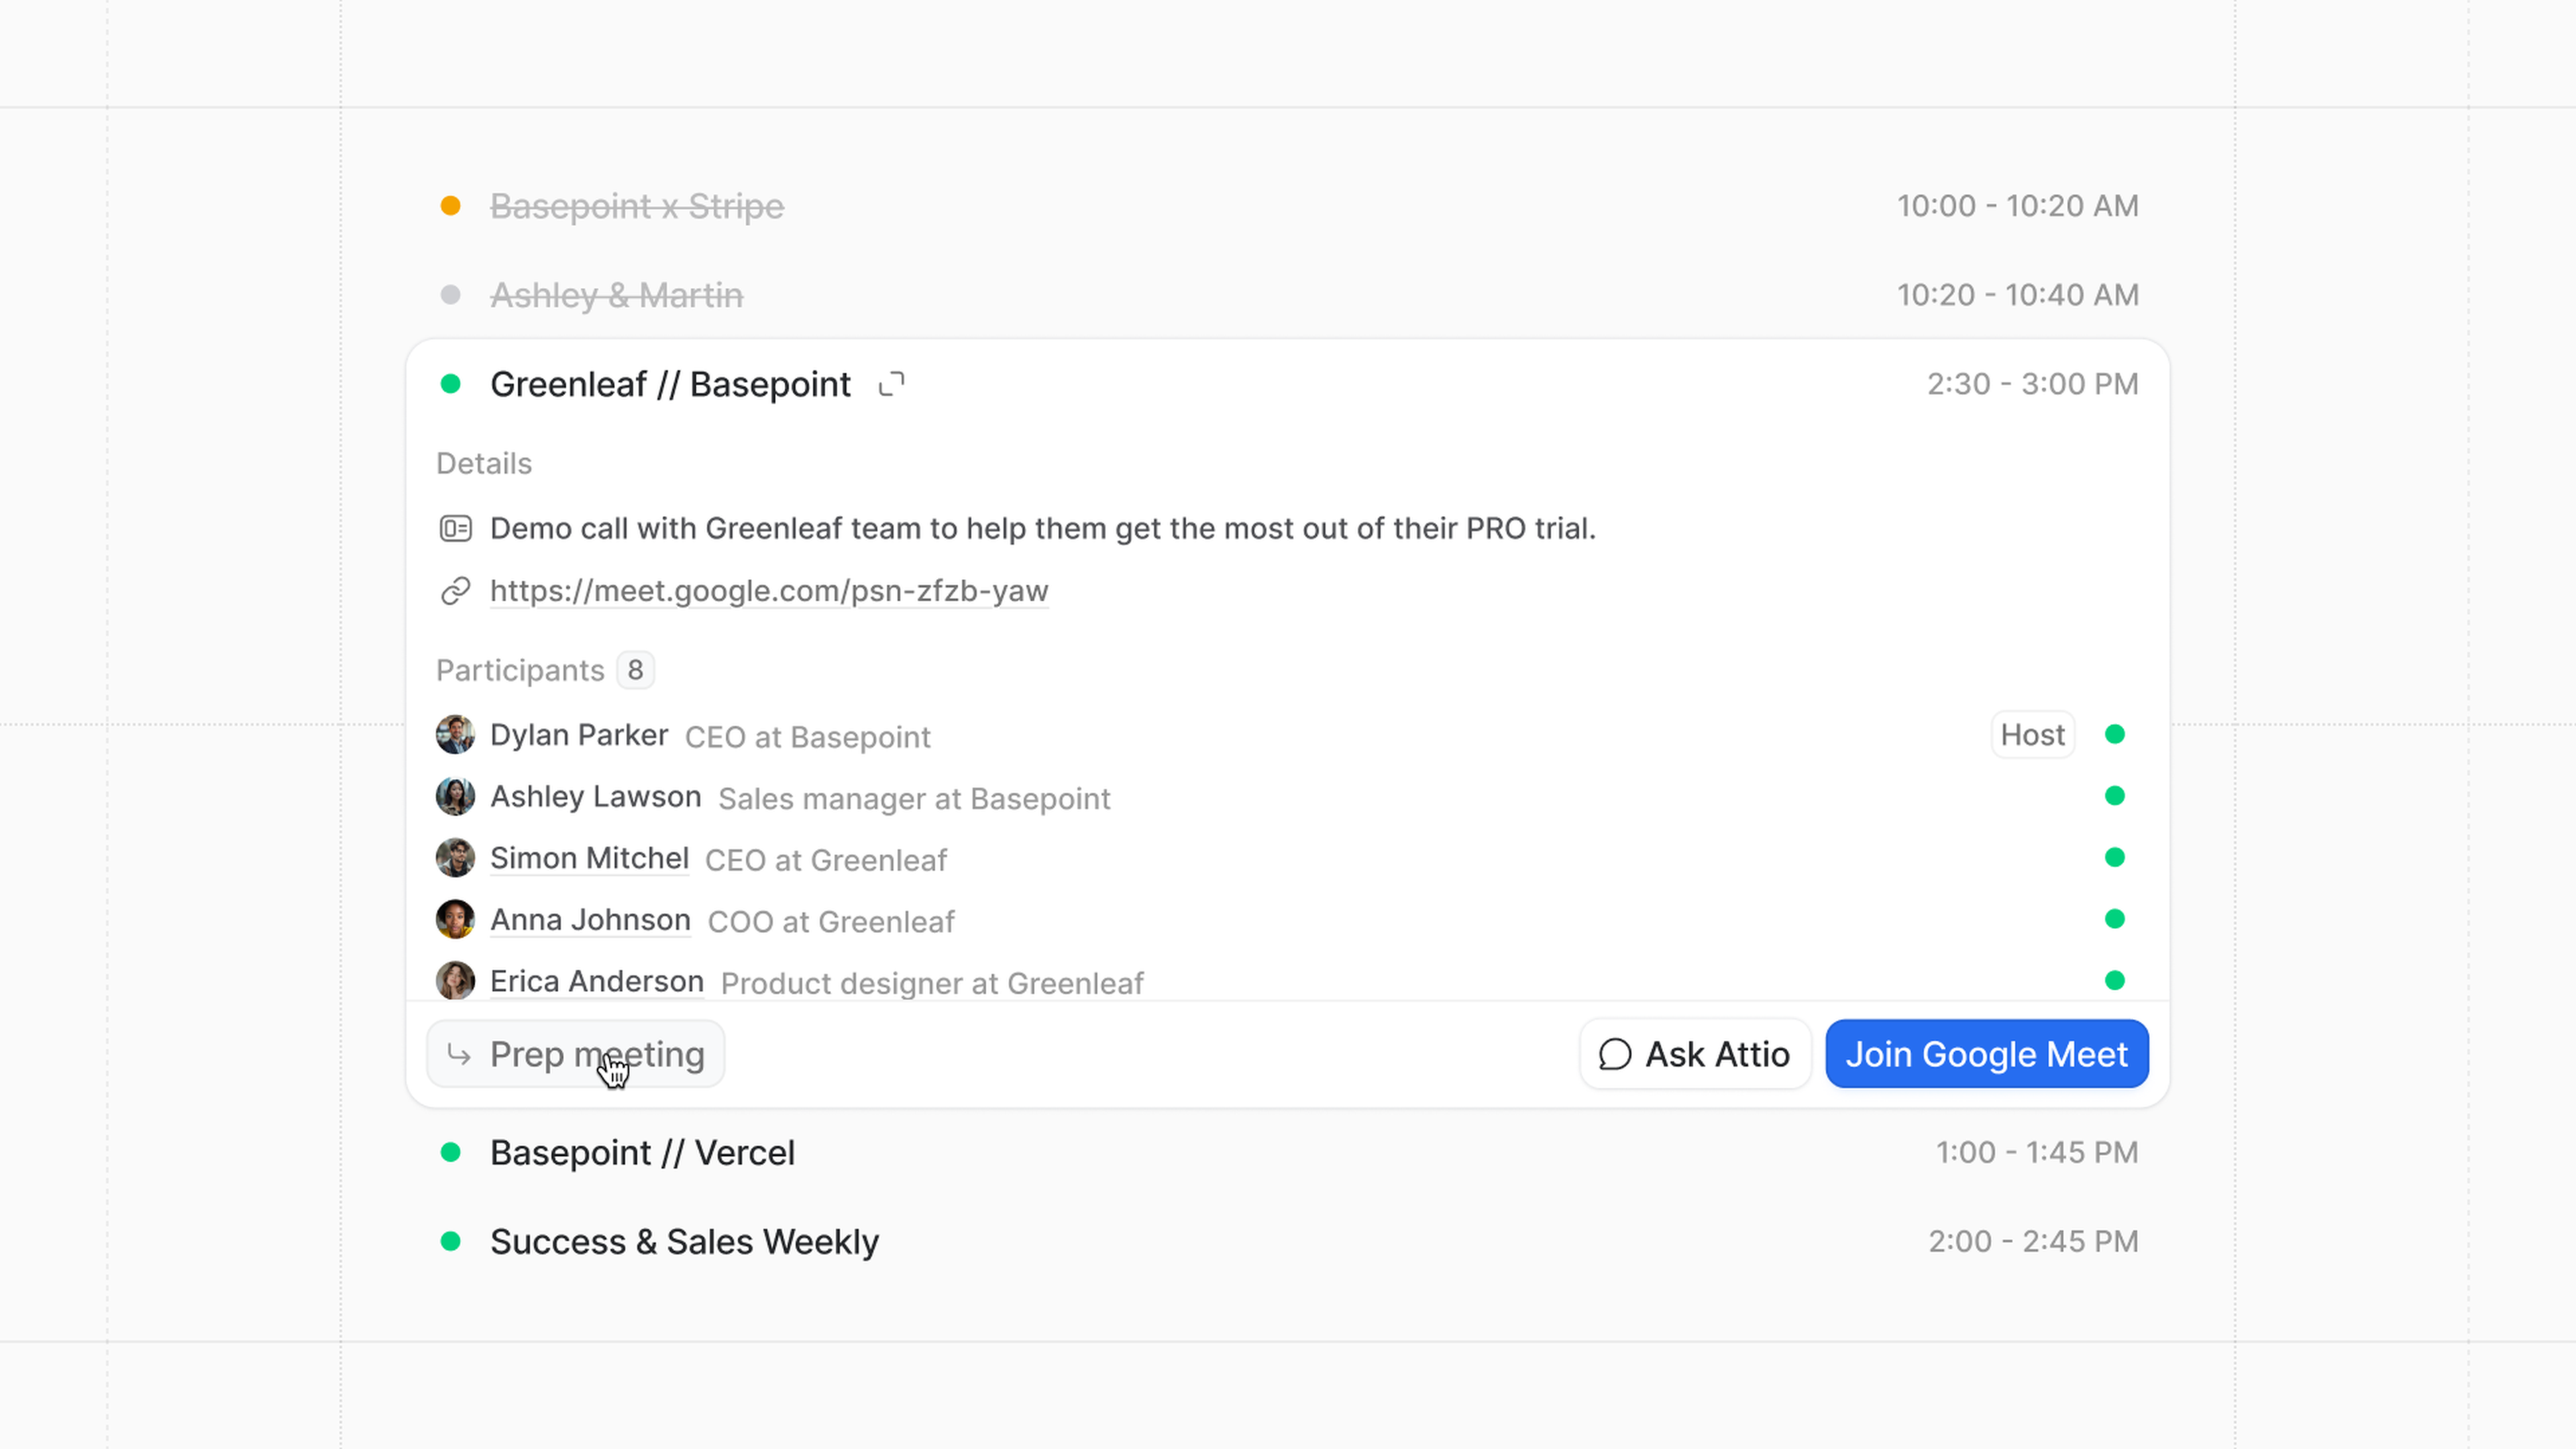This screenshot has width=2576, height=1449.
Task: Expand the Greenleaf // Basepoint meeting card
Action: (x=891, y=385)
